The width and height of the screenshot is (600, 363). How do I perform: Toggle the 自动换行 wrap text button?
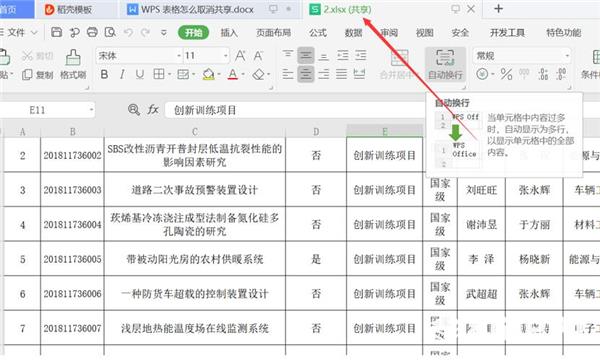click(x=445, y=64)
